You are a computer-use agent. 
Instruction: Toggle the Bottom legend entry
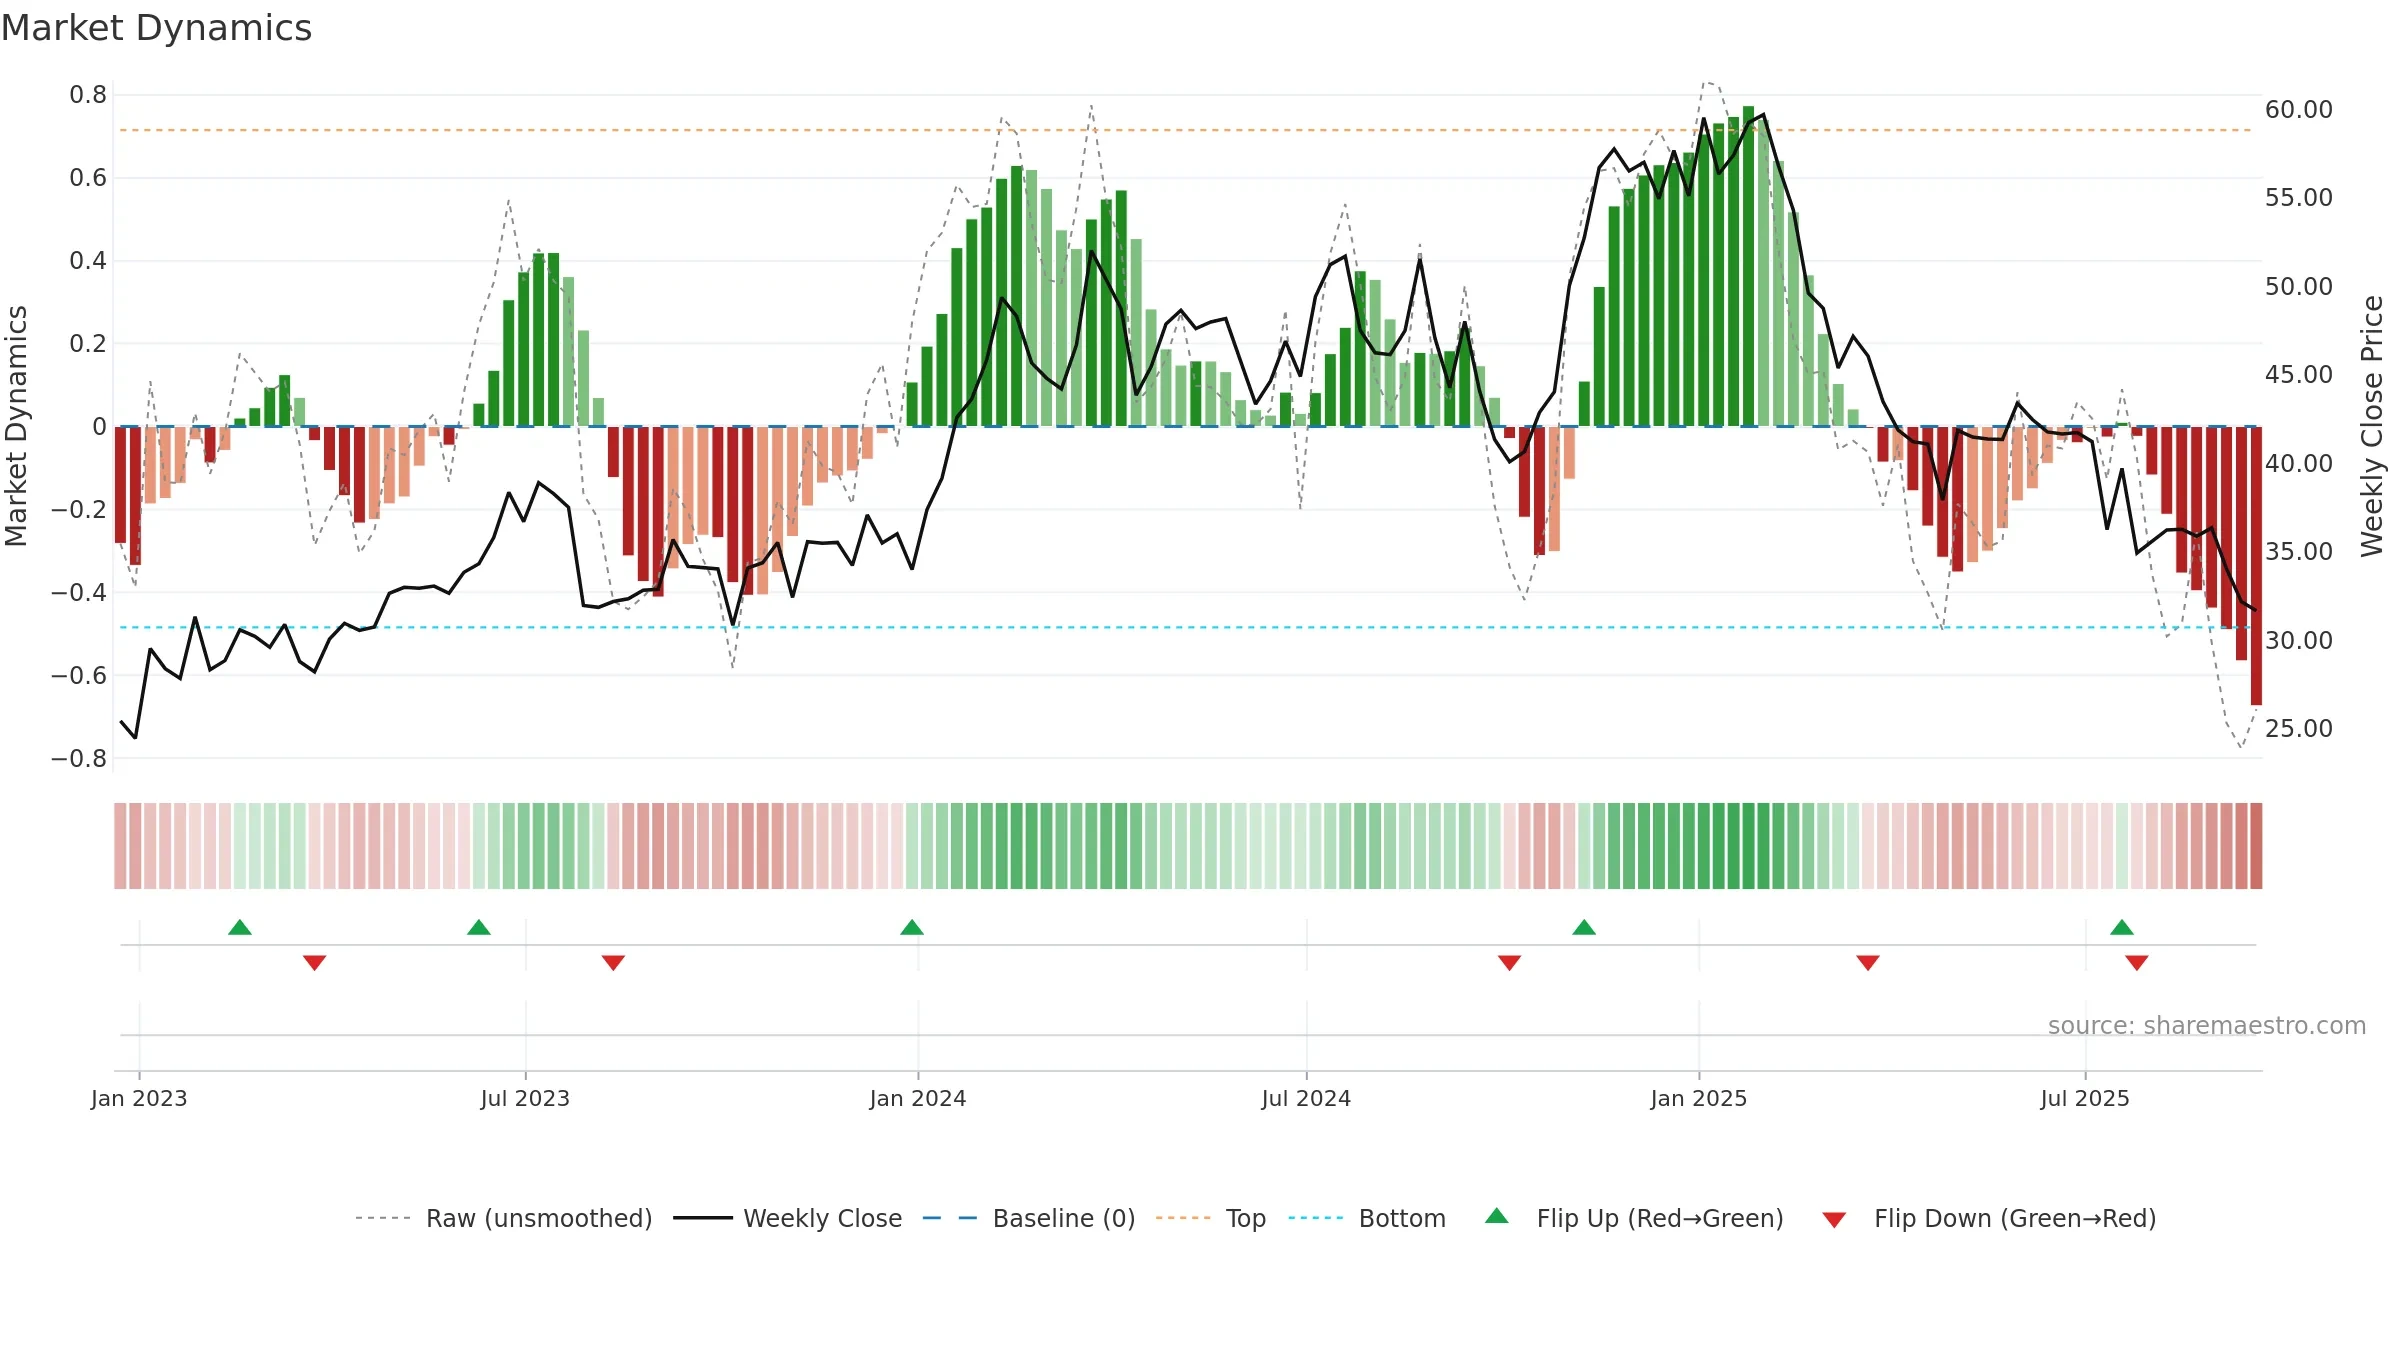pos(1367,1218)
